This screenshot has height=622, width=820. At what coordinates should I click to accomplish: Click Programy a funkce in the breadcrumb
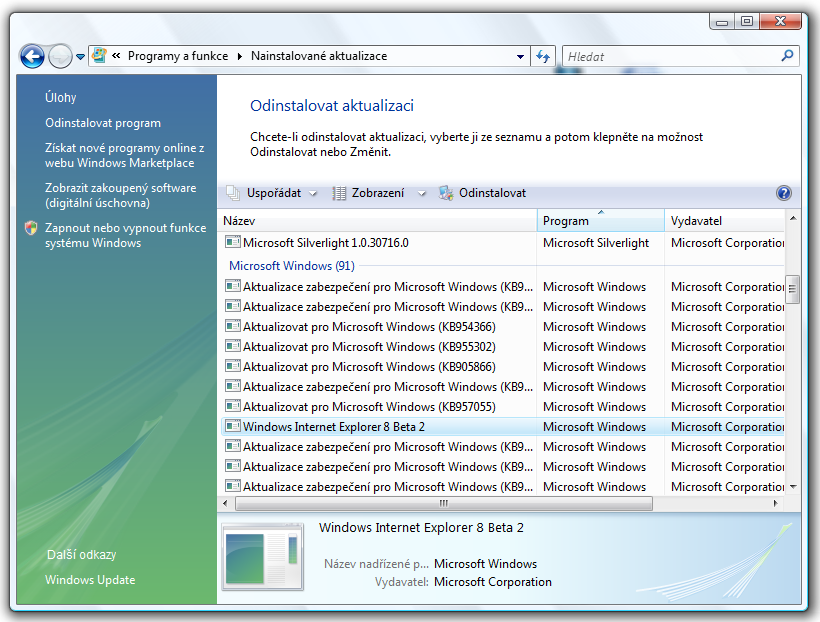pos(178,56)
